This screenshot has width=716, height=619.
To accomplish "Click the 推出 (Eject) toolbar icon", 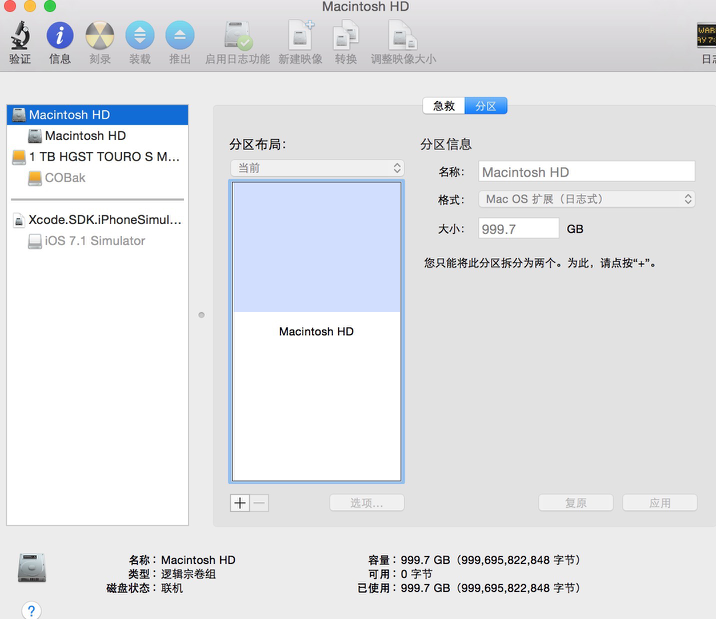I will [180, 35].
